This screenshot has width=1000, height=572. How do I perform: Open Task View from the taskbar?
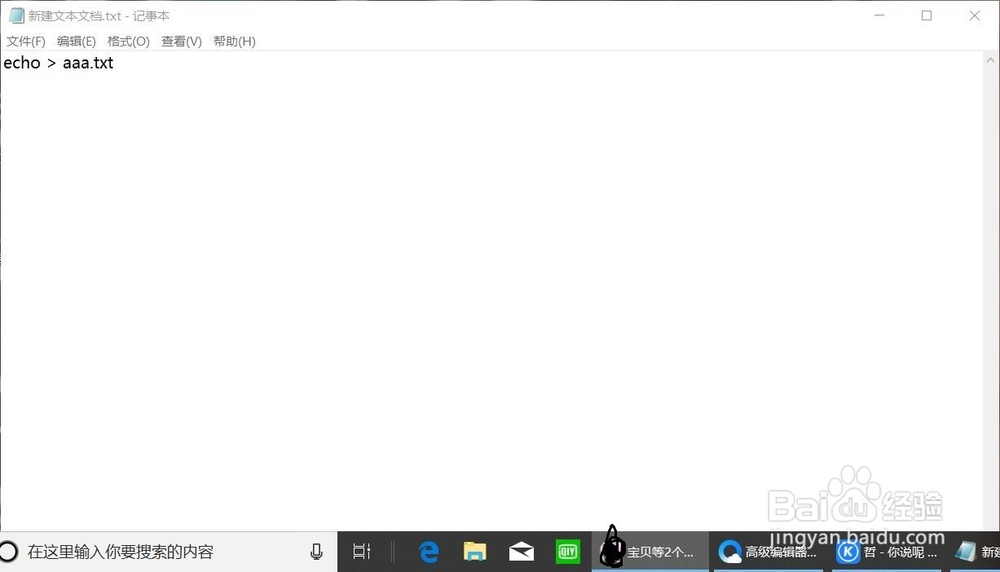[x=362, y=552]
